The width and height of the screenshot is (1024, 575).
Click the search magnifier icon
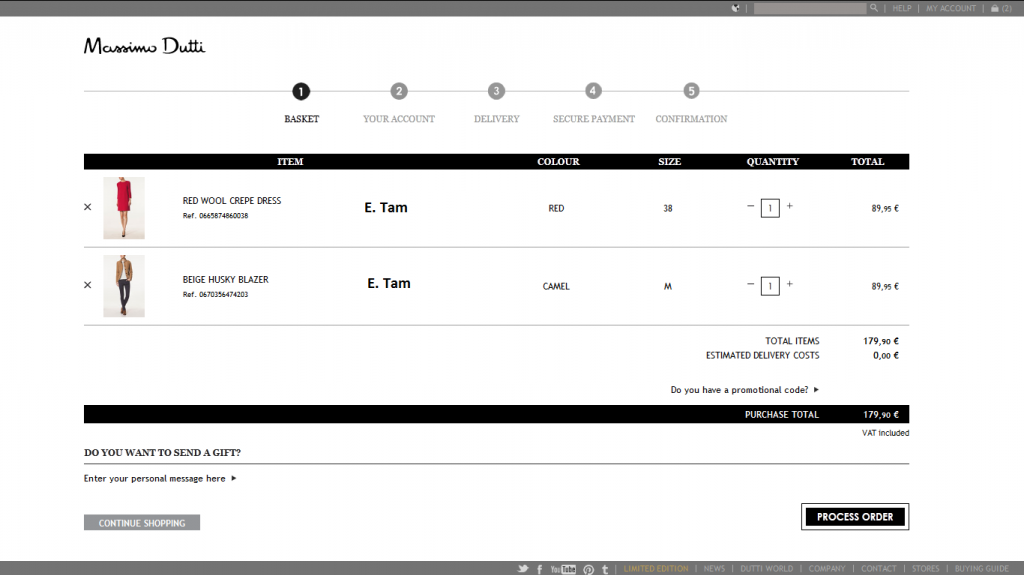[874, 8]
